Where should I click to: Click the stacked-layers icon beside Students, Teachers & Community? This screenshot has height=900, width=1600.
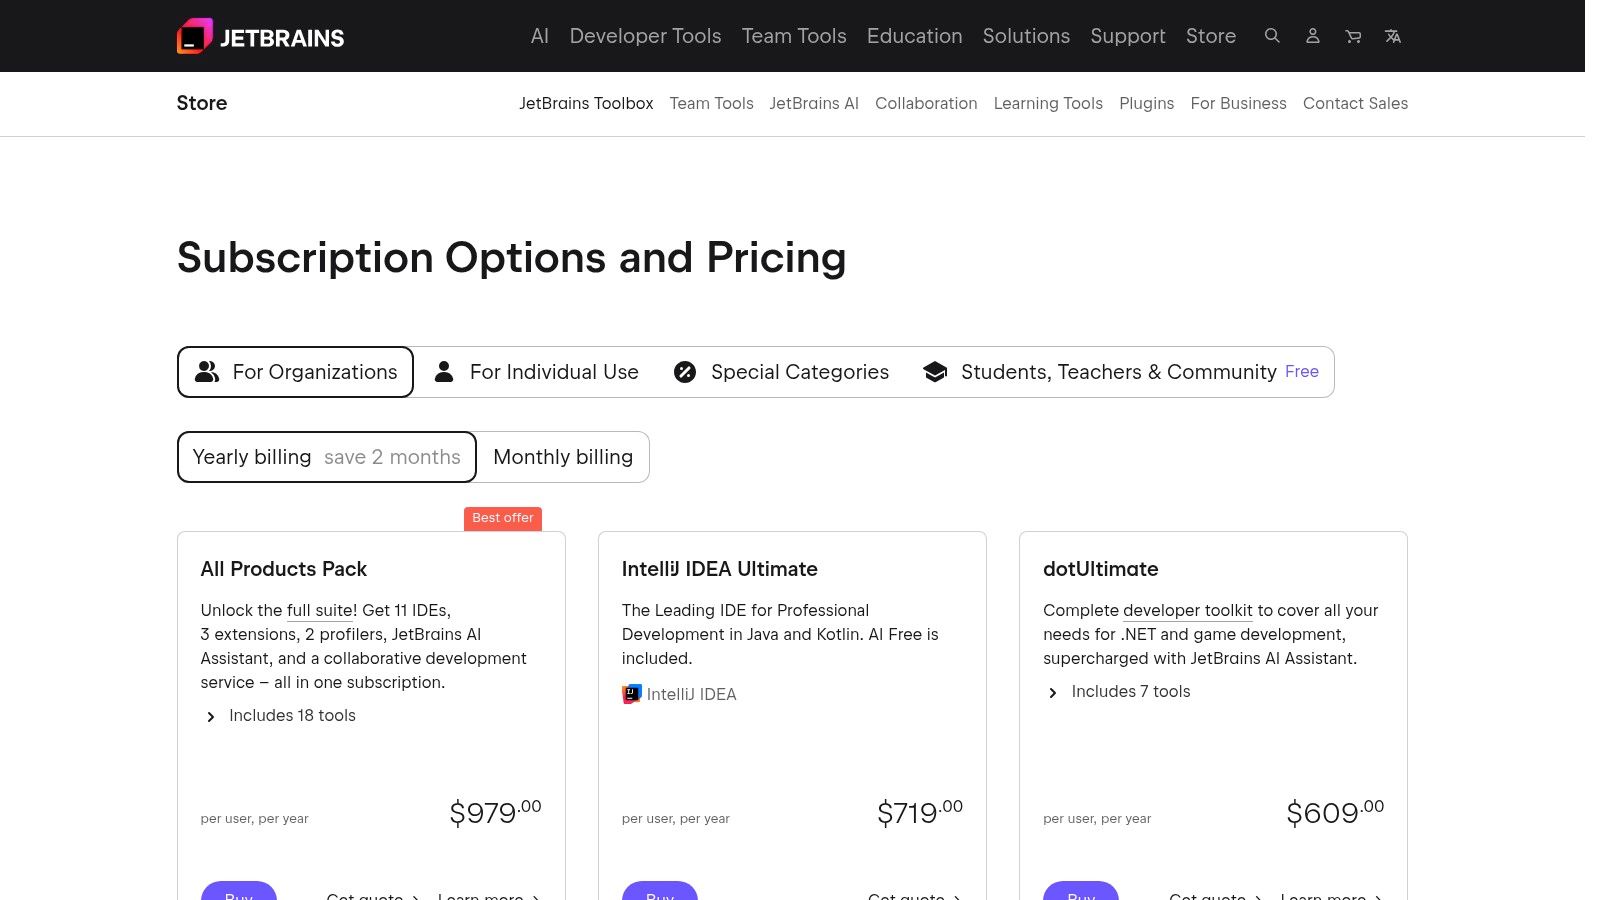(934, 371)
